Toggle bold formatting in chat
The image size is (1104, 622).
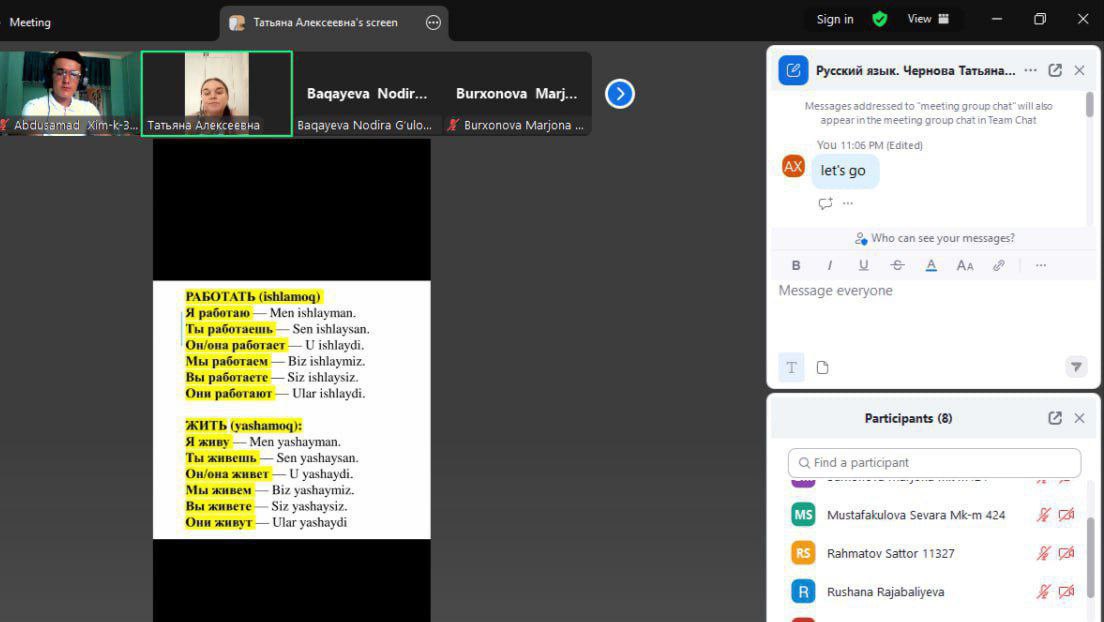coord(796,265)
